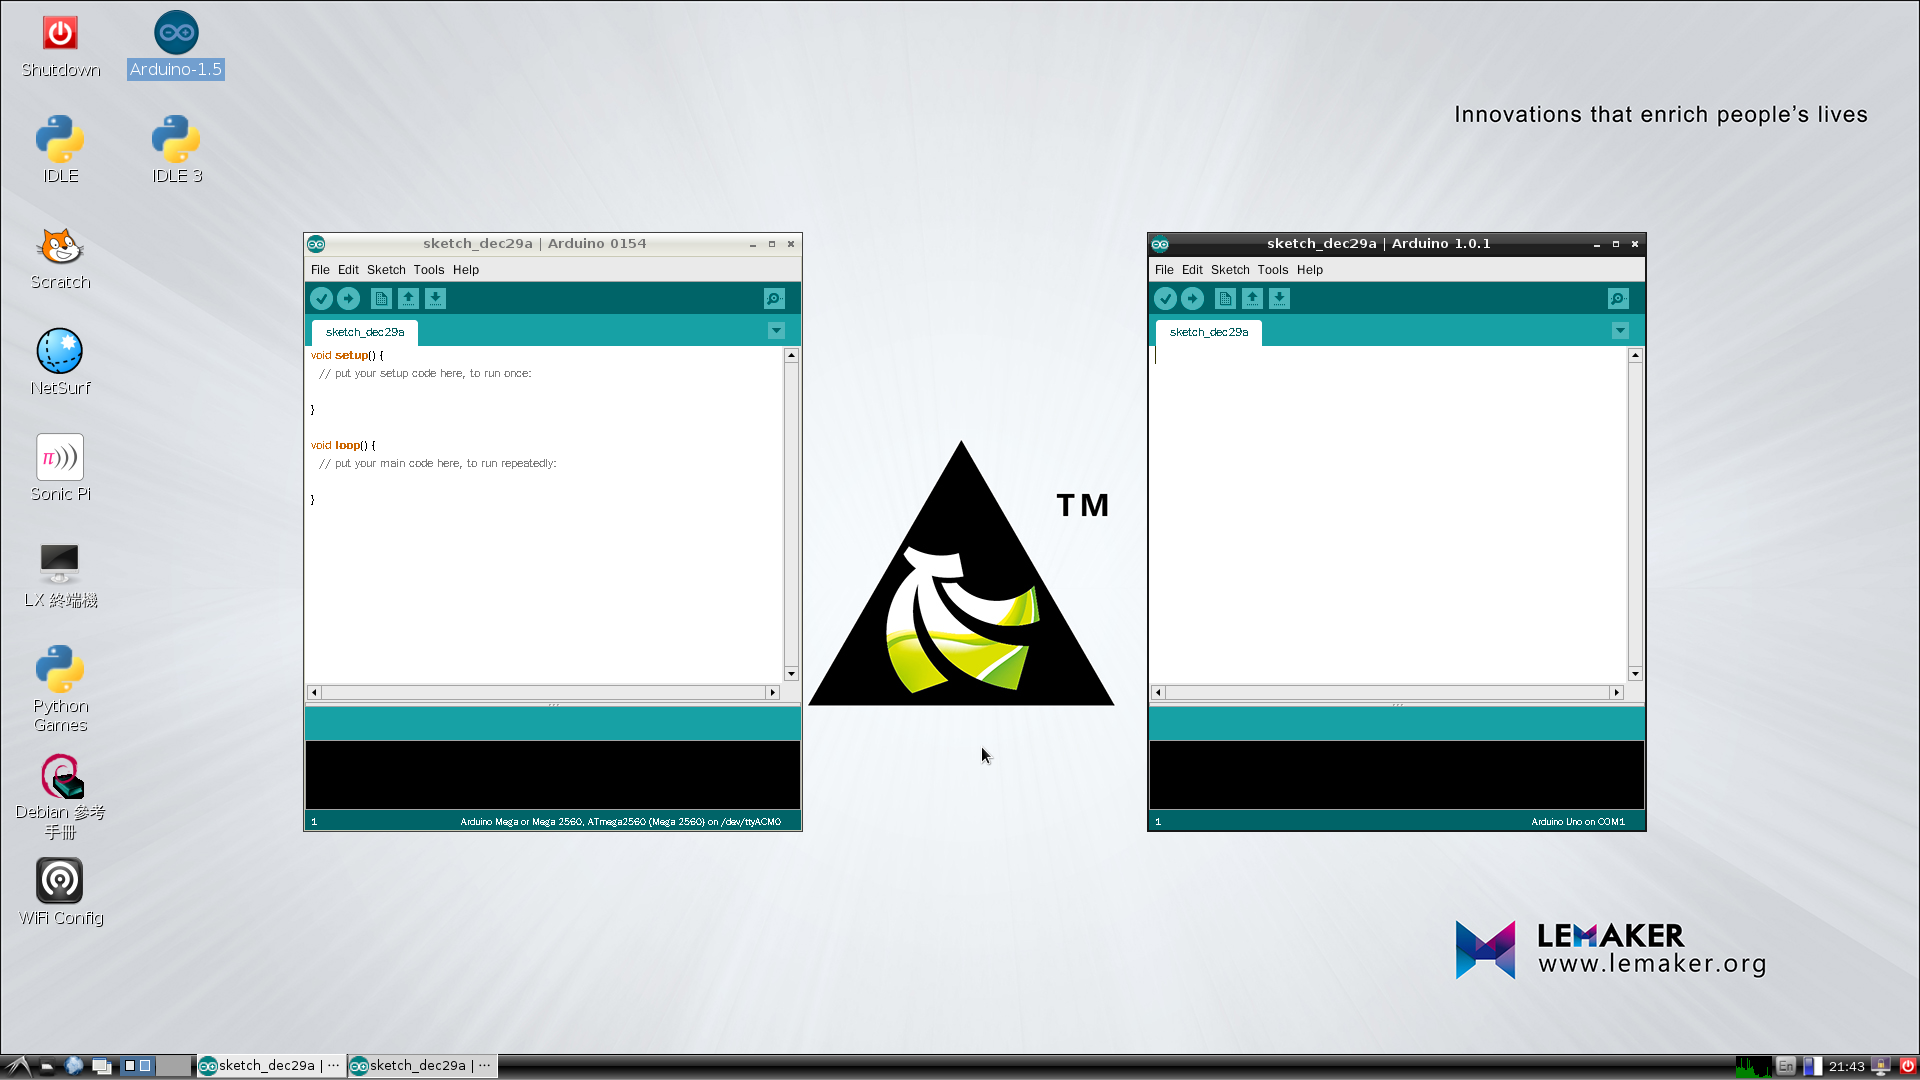Screen dimensions: 1920x1080
Task: Select the IDLE 3 desktop icon
Action: pyautogui.click(x=176, y=150)
